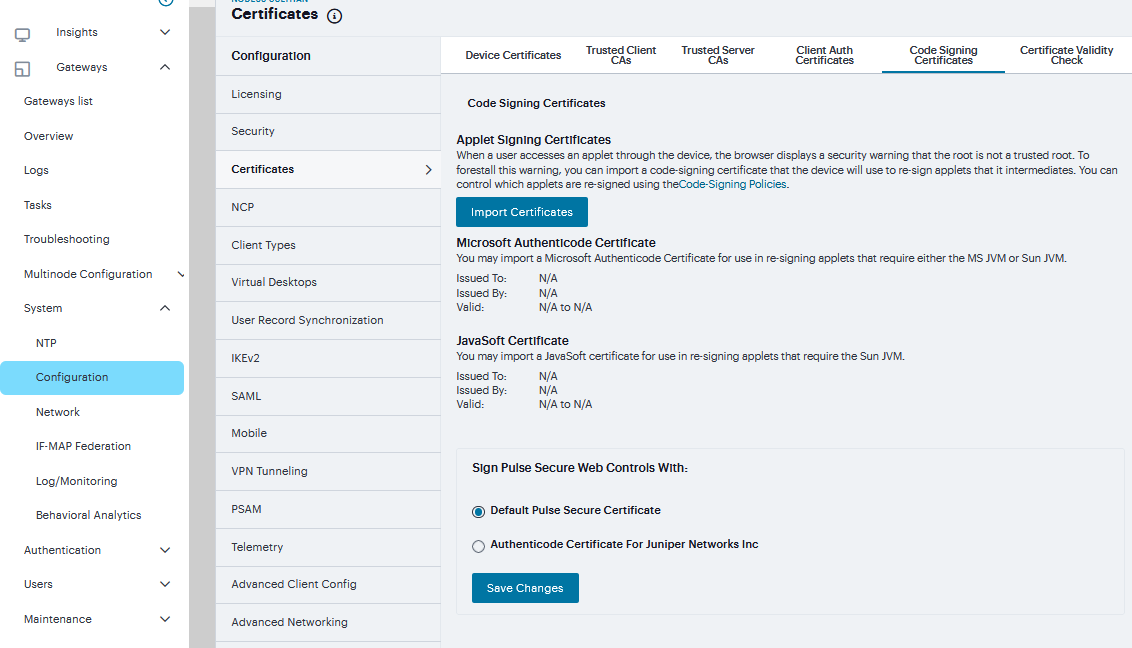The height and width of the screenshot is (648, 1132).
Task: Click the Insights monitor icon
Action: tap(22, 34)
